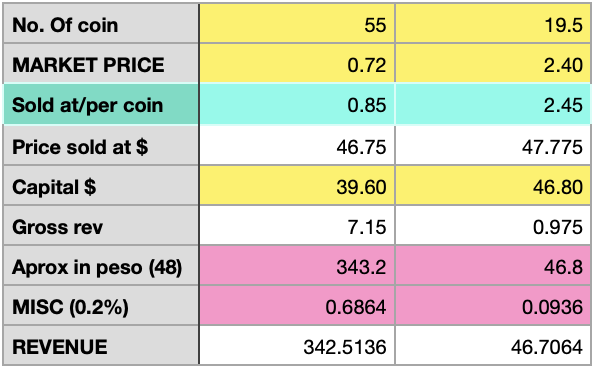Viewport: 596px width, 368px height.
Task: Select the yellow cell showing 39.60
Action: (x=297, y=185)
